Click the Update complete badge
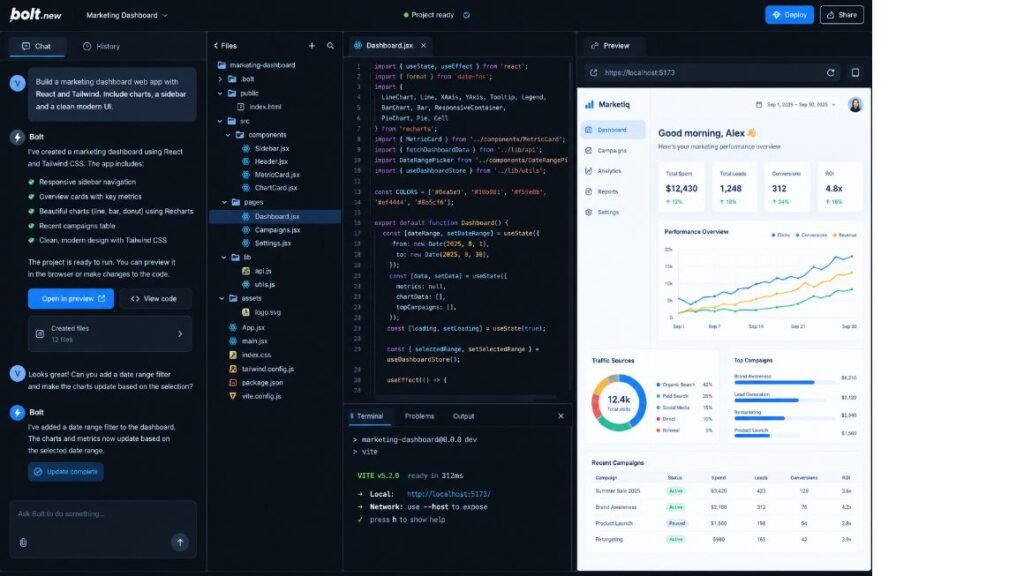Viewport: 1024px width, 576px height. (65, 472)
